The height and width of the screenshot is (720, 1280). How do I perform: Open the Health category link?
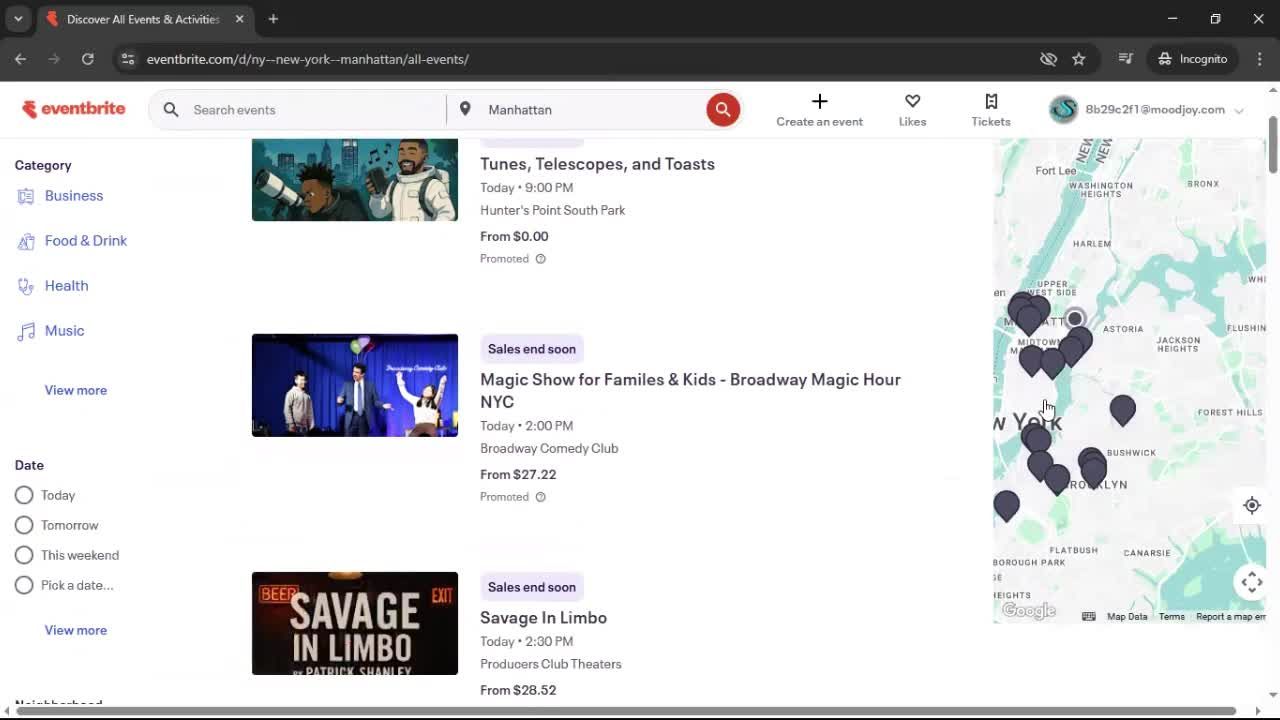point(66,286)
